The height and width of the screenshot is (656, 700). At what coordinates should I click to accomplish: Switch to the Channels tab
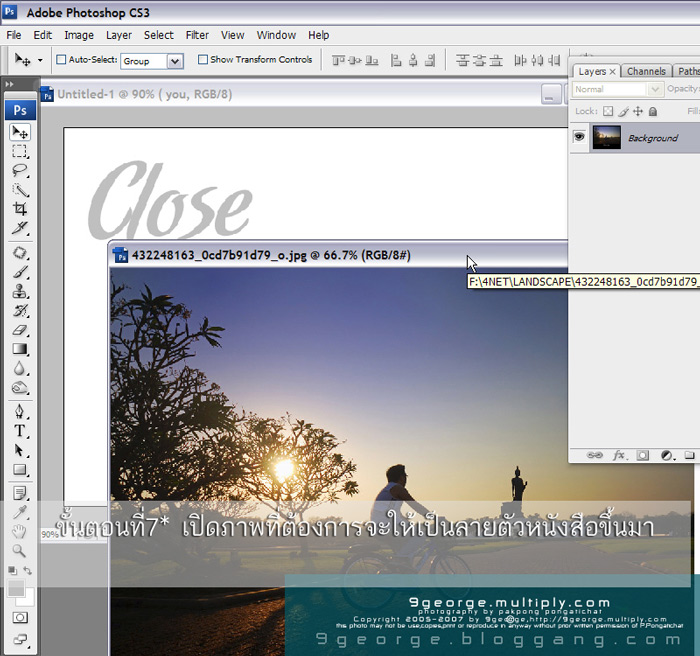click(646, 71)
